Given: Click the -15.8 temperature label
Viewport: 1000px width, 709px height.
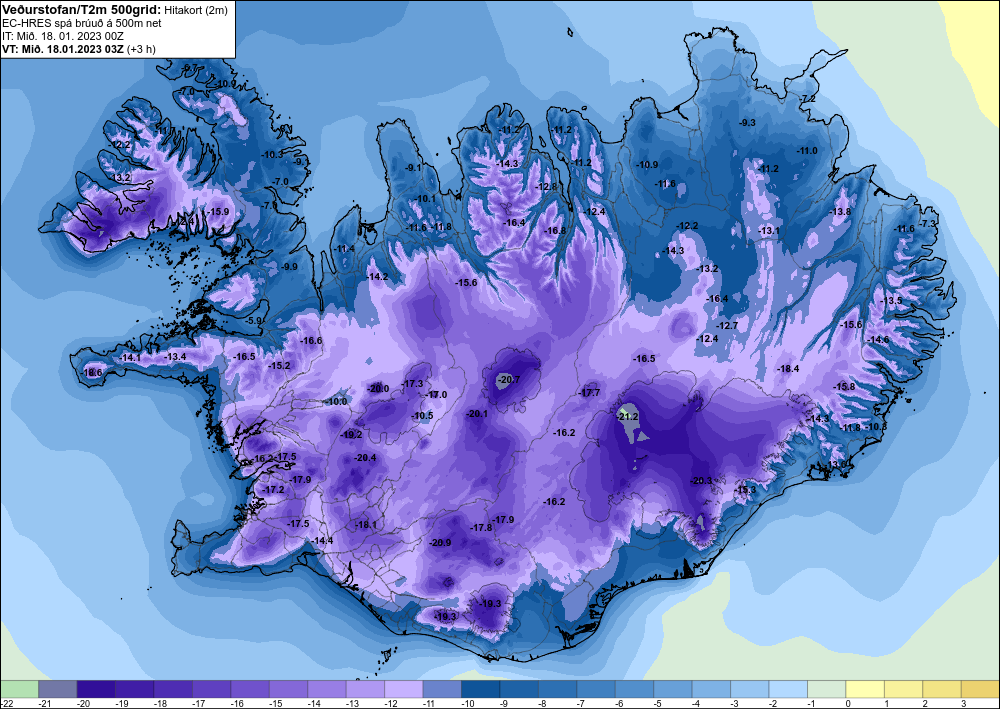Looking at the screenshot, I should [x=844, y=387].
